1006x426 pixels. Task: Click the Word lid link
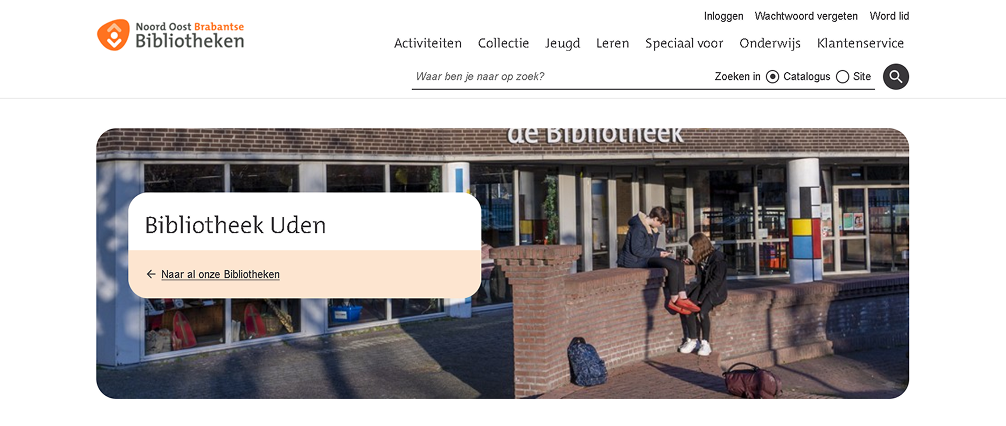[889, 16]
